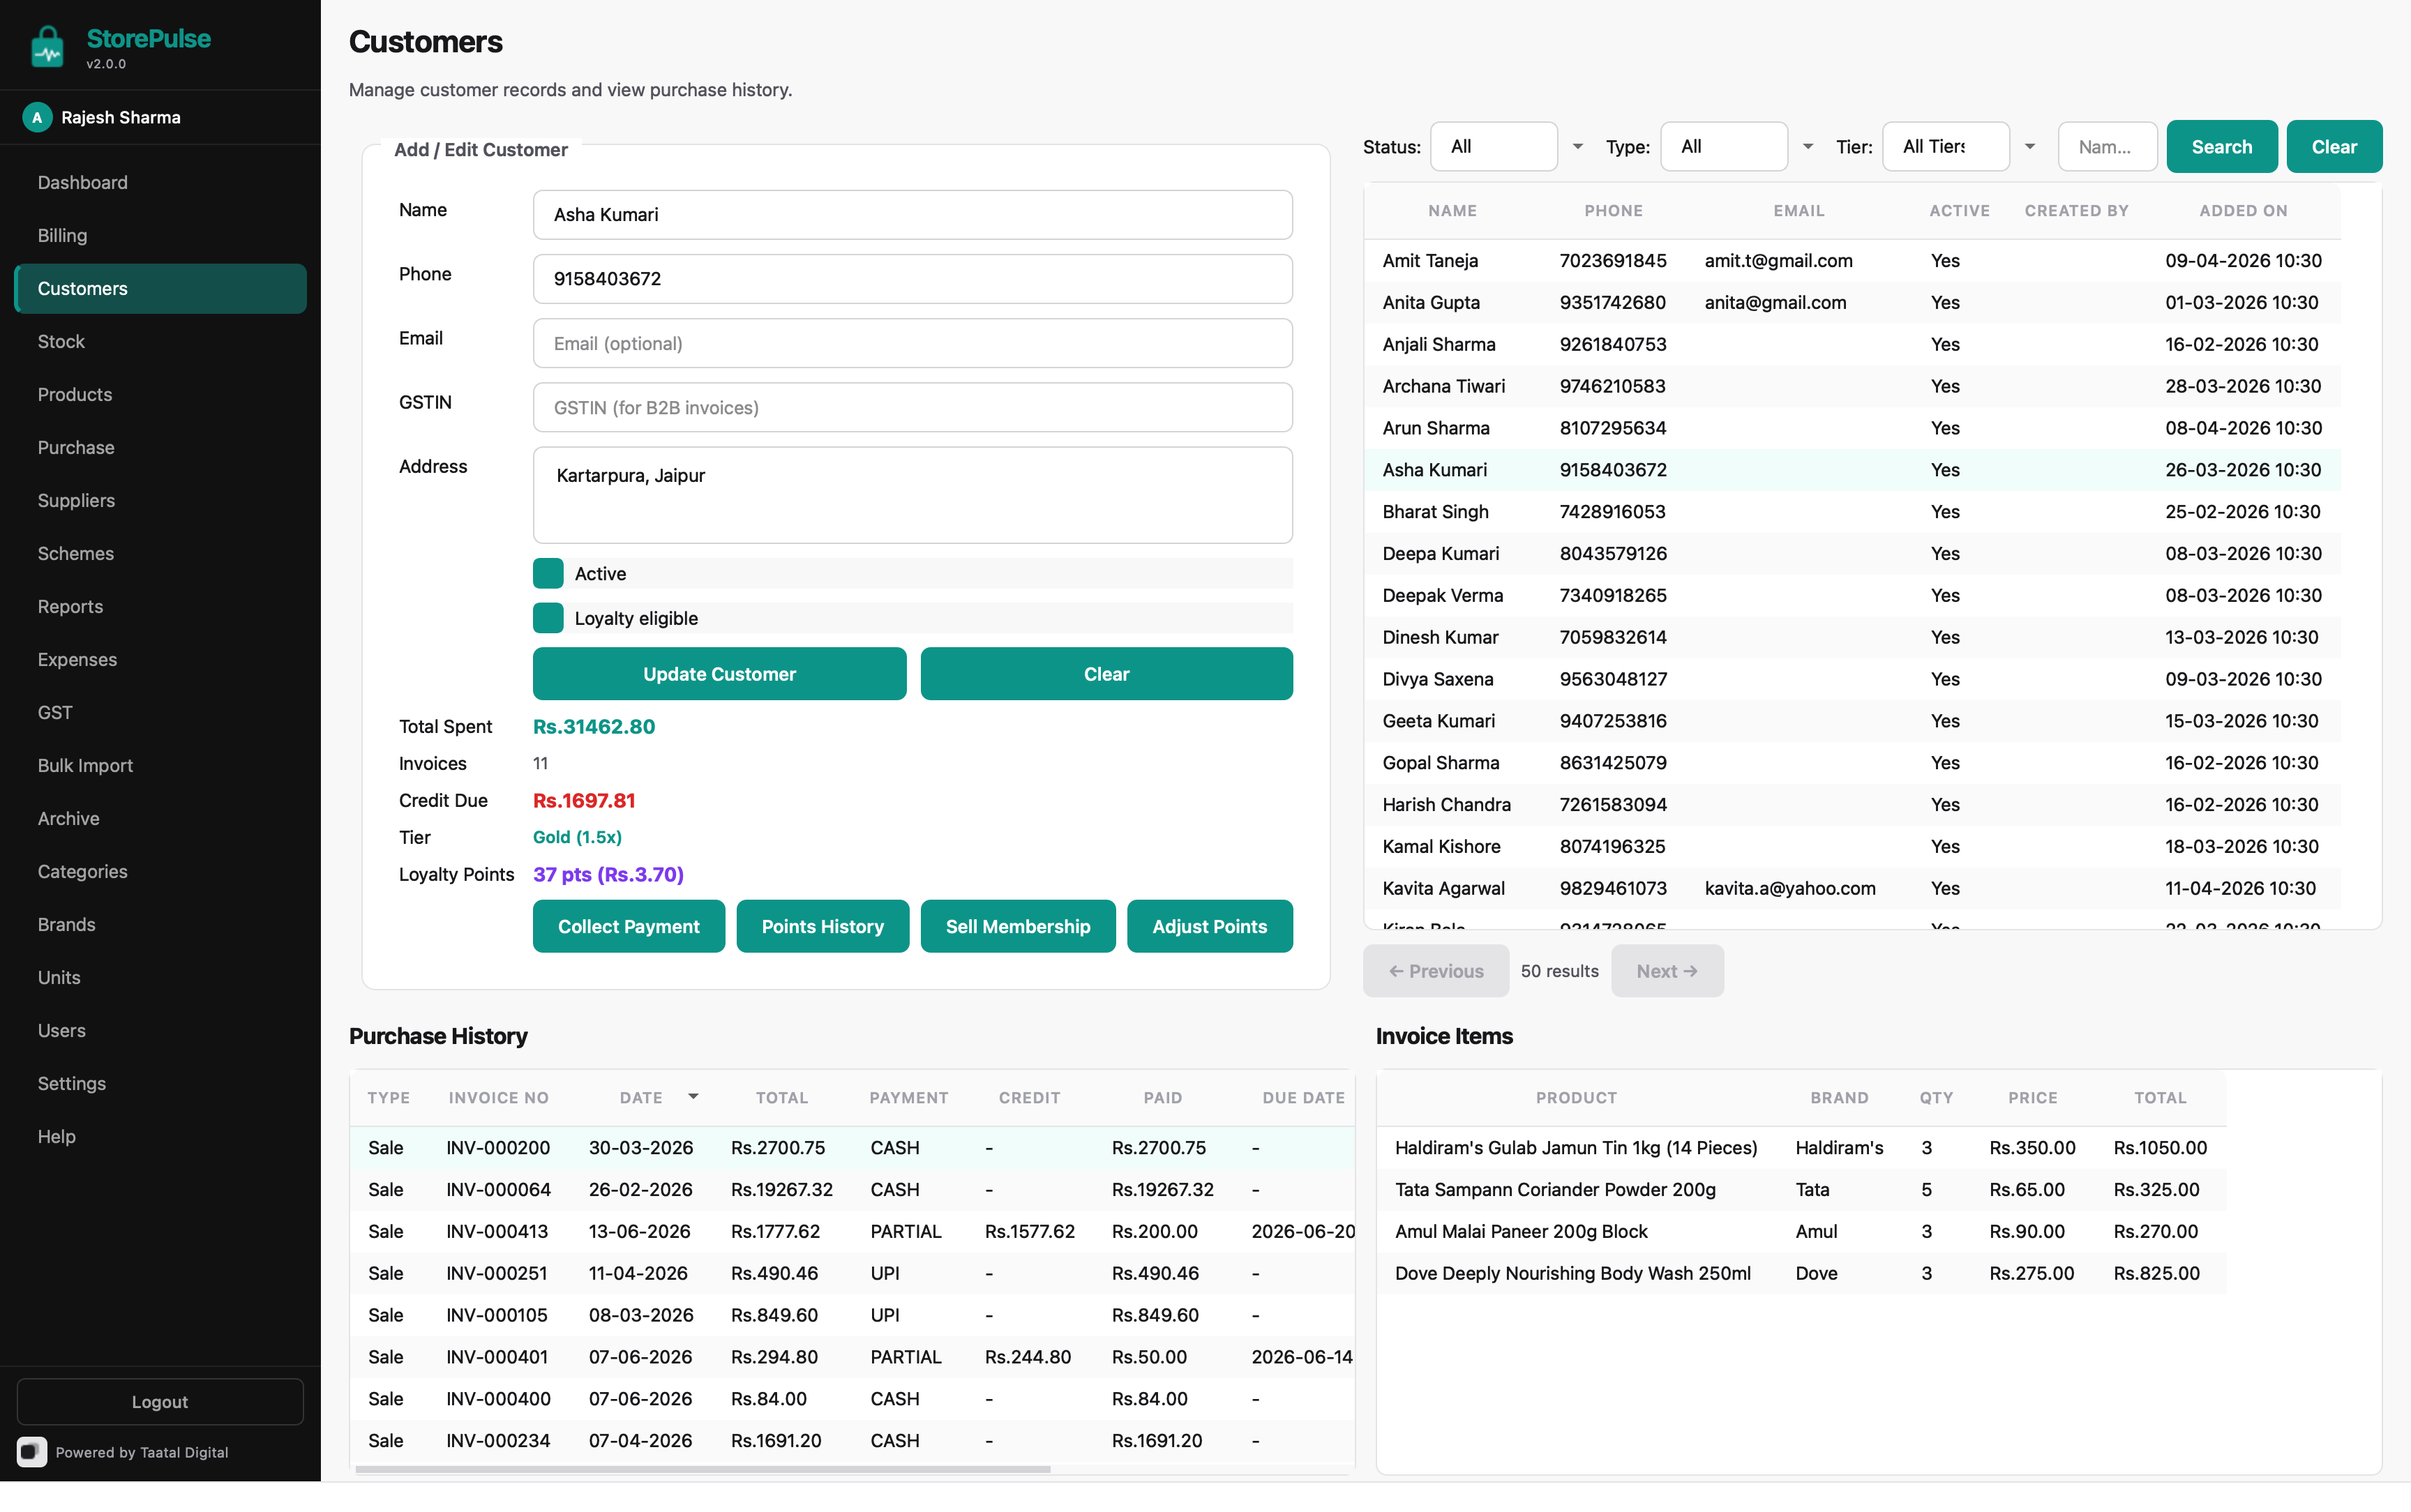Viewport: 2411px width, 1512px height.
Task: Focus the Name input field
Action: (x=912, y=214)
